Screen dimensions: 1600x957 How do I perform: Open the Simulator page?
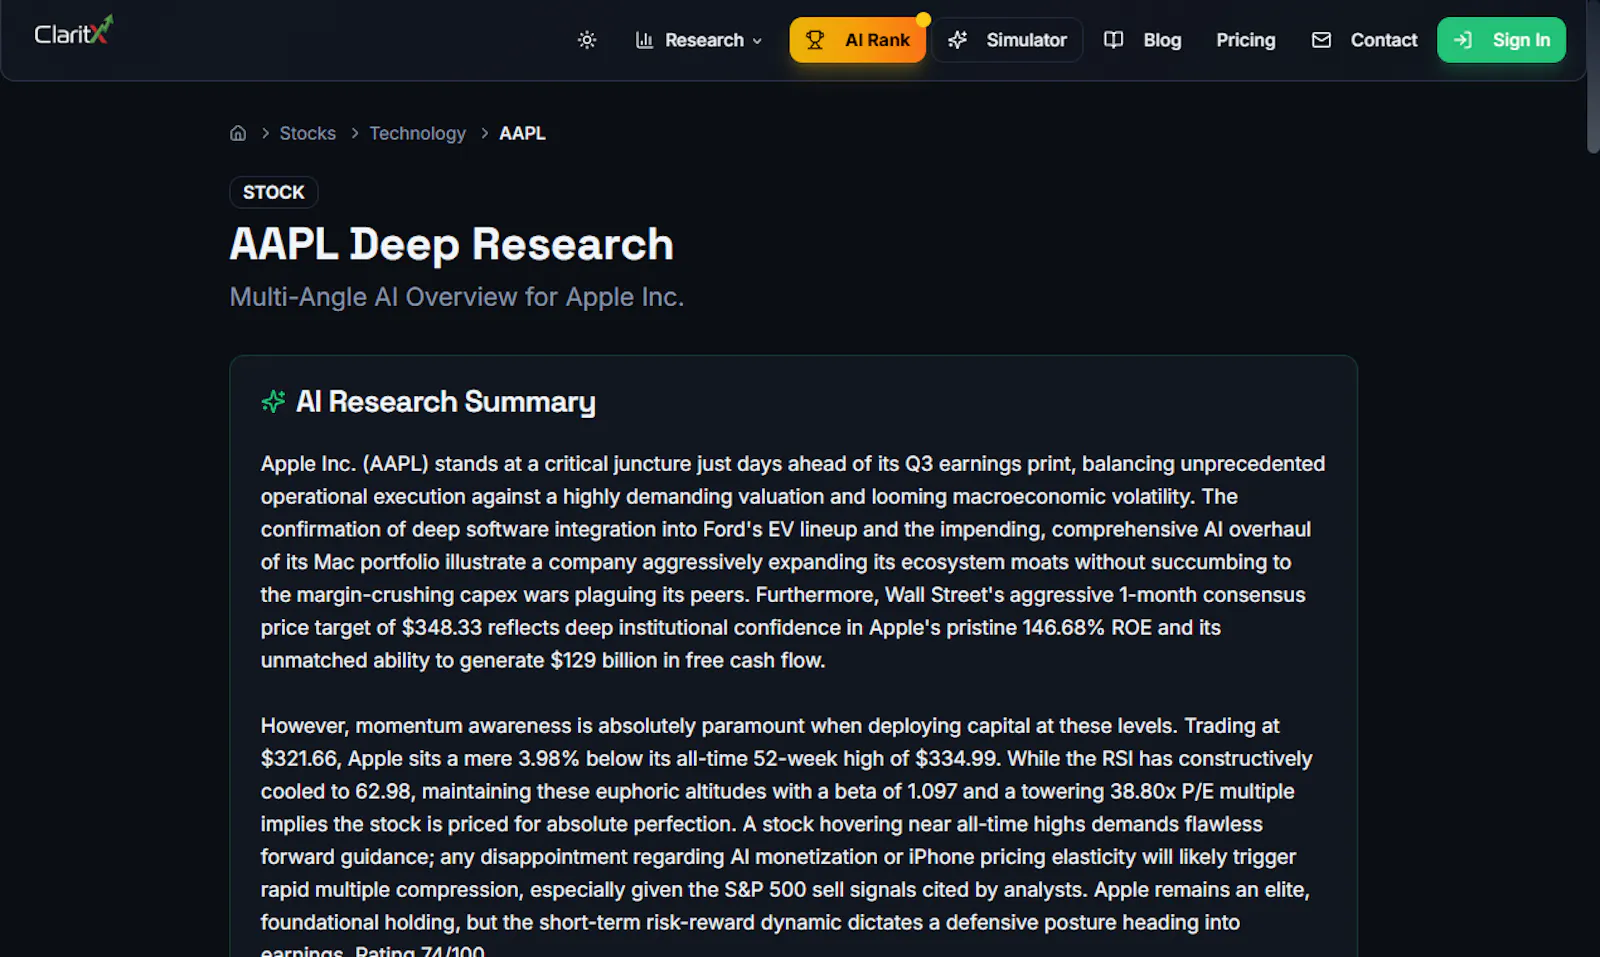[1007, 40]
